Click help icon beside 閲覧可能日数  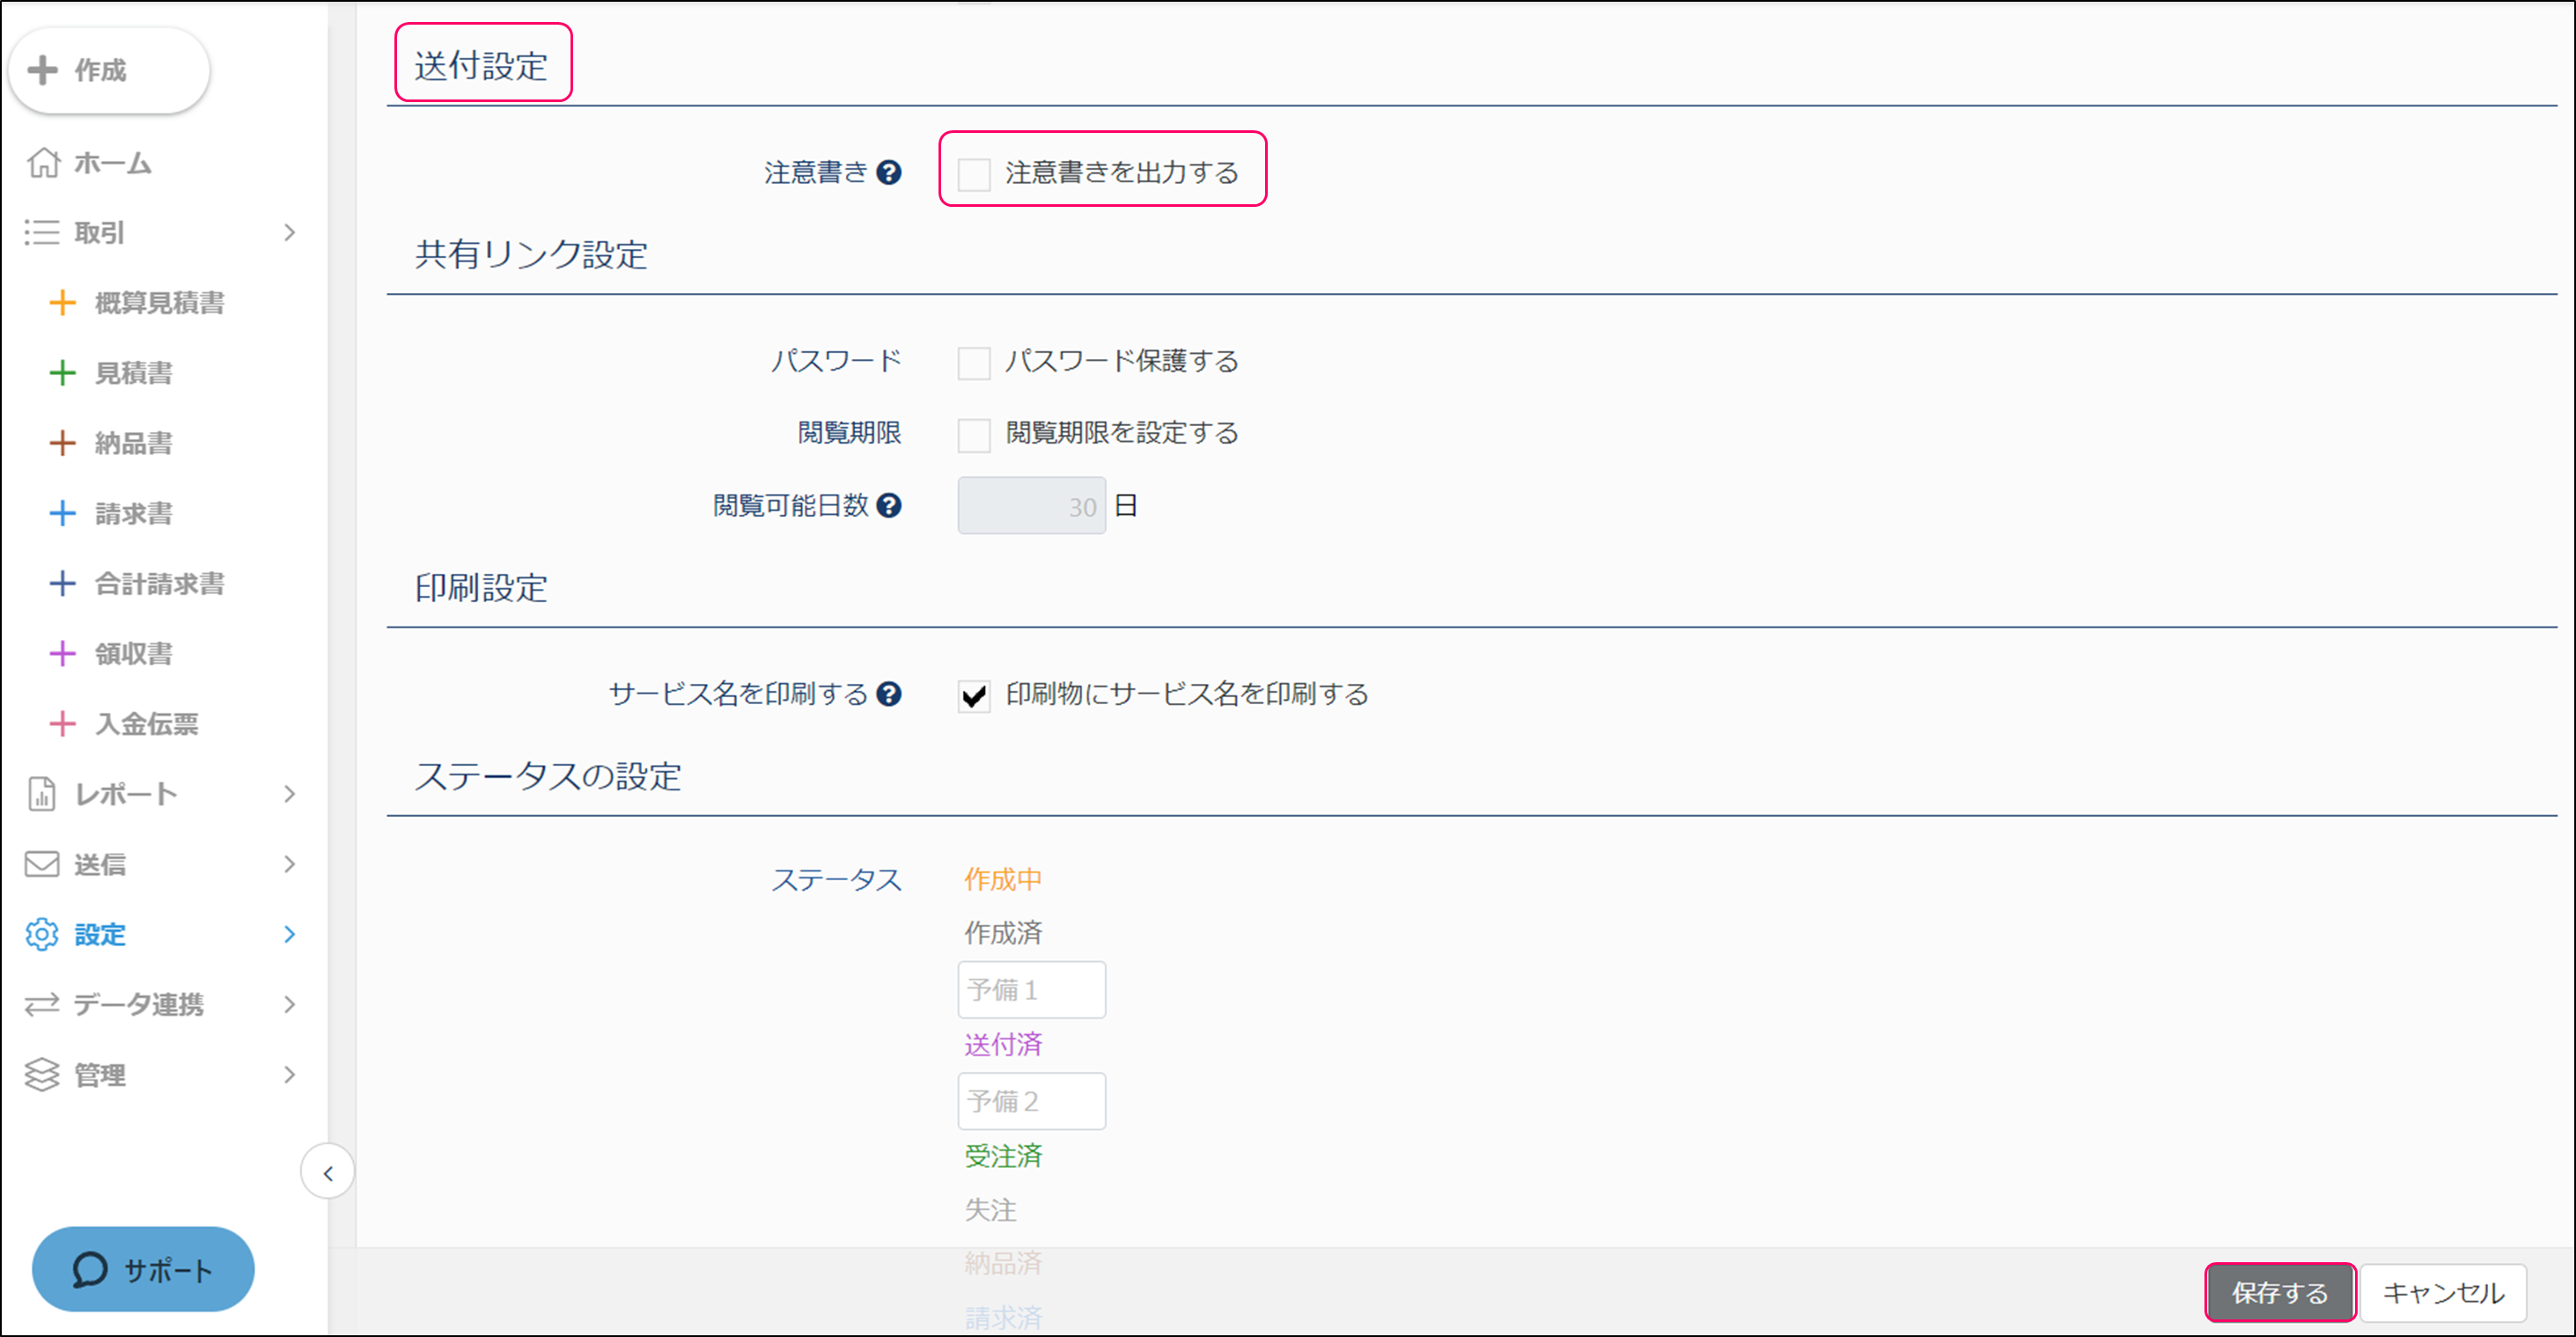point(888,506)
